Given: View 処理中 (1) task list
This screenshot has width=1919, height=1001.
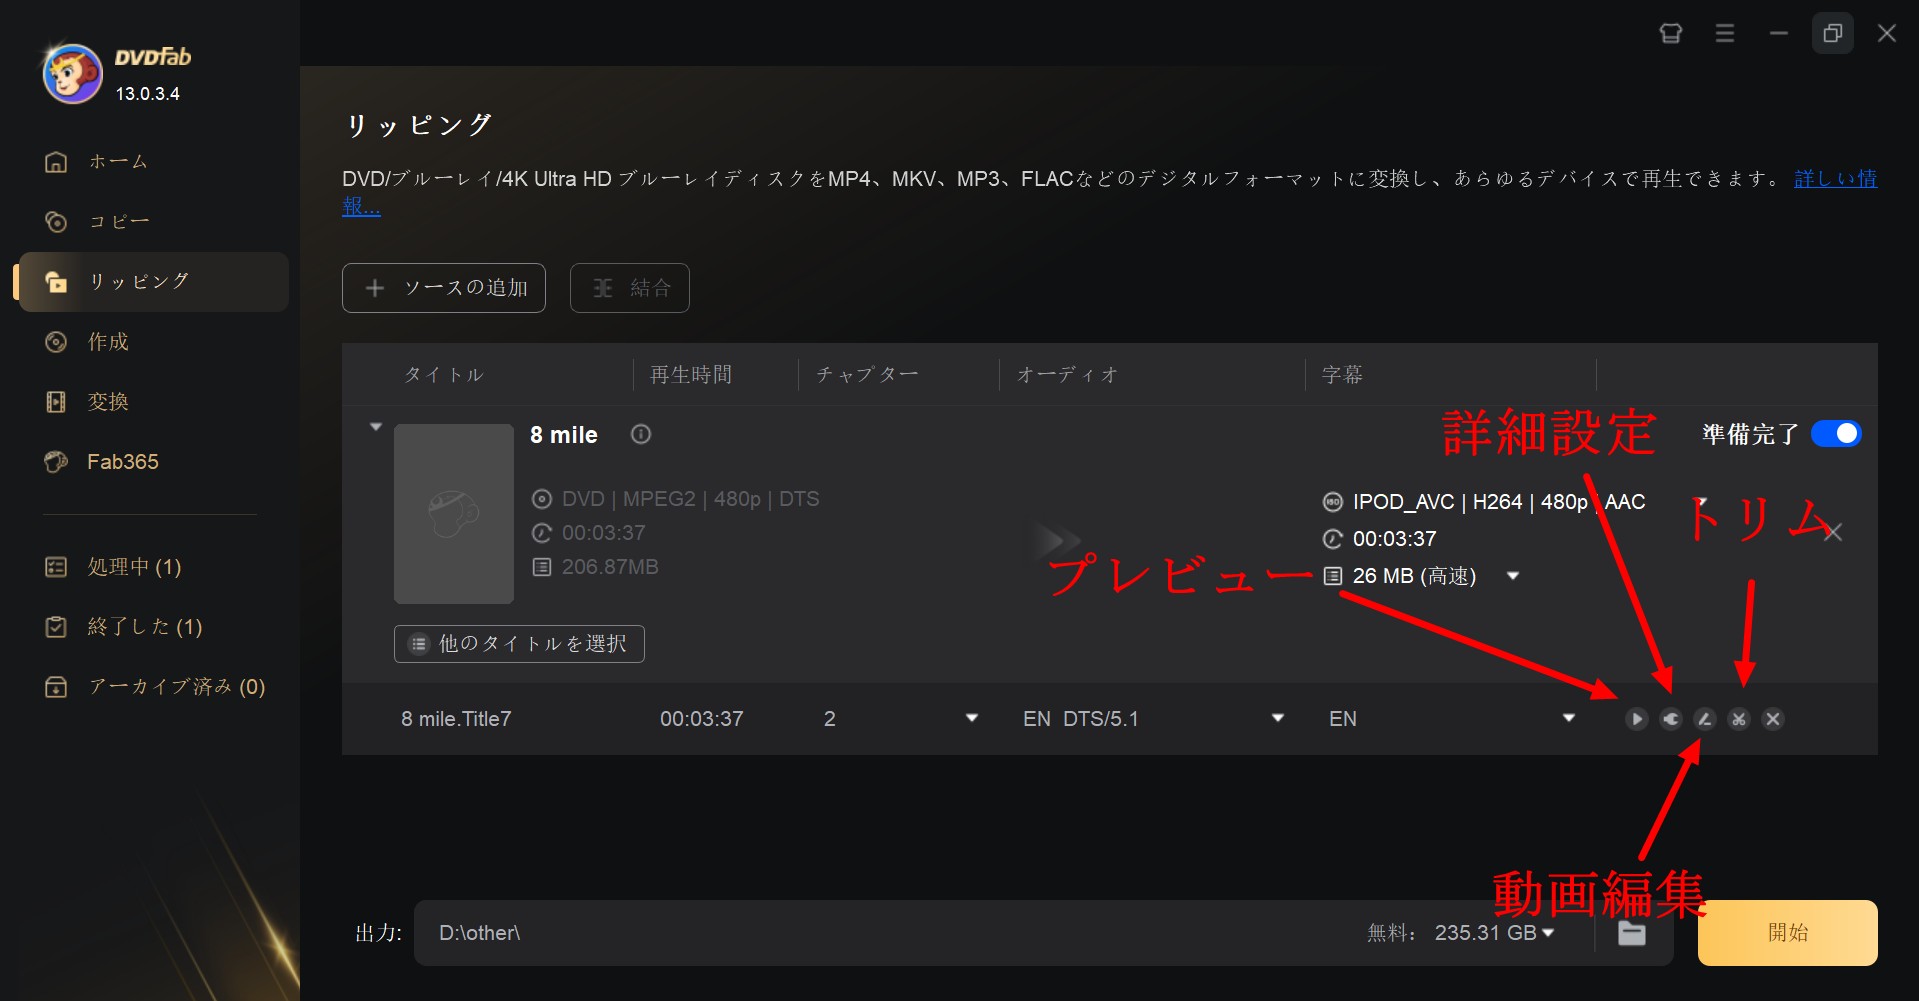Looking at the screenshot, I should tap(114, 567).
